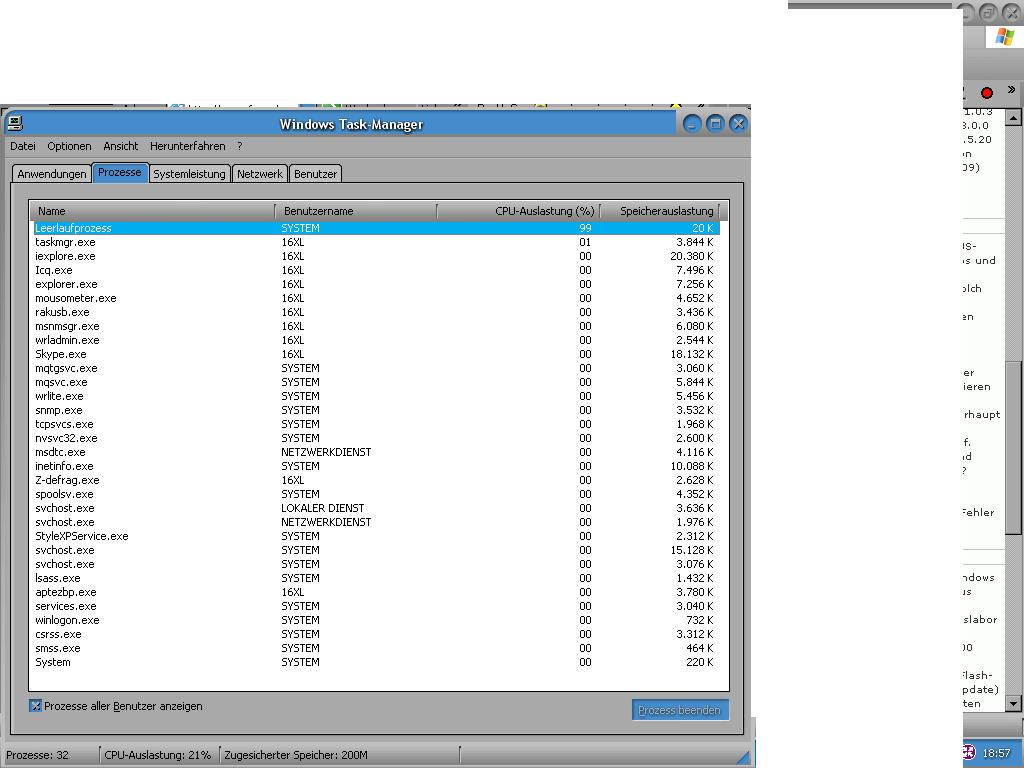Image resolution: width=1024 pixels, height=768 pixels.
Task: Click 'Prozesse: 32' in status bar
Action: tap(37, 755)
